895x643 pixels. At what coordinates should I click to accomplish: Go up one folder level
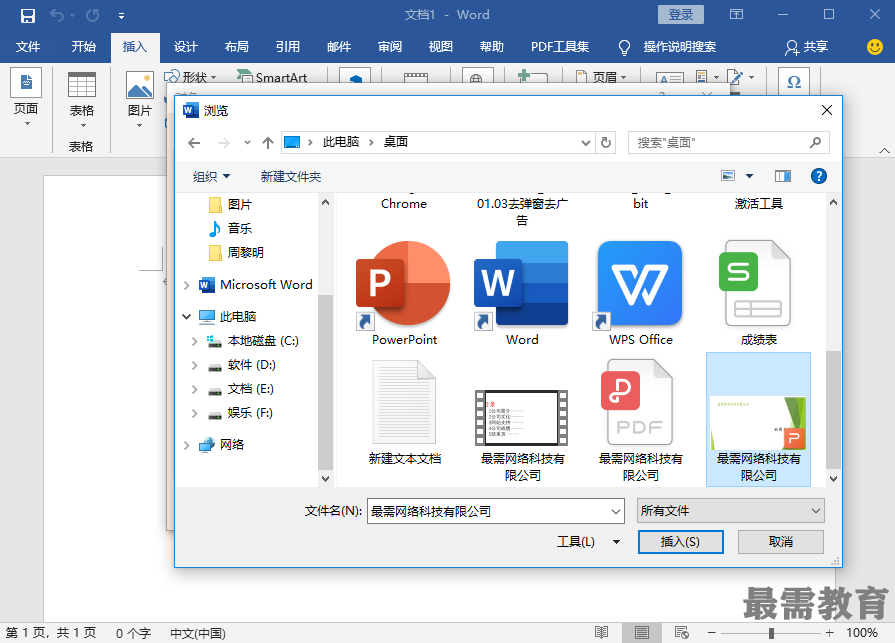[x=268, y=143]
